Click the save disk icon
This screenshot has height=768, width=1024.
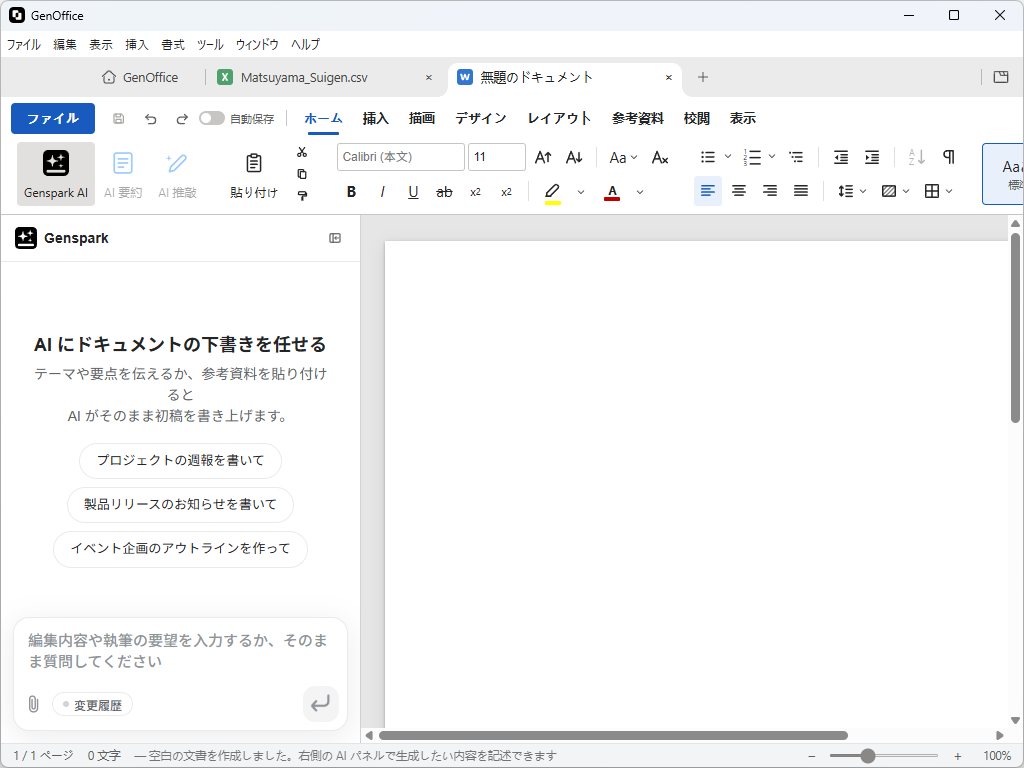click(118, 118)
